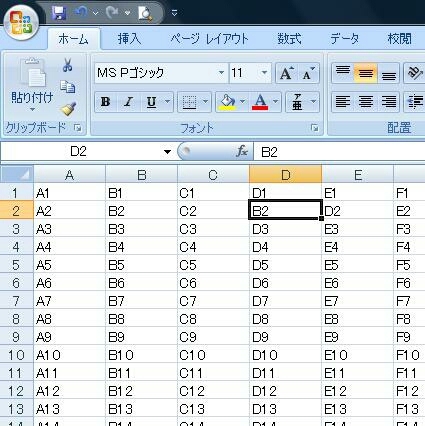The width and height of the screenshot is (425, 426).
Task: Open the undo history dropdown arrow
Action: (x=96, y=13)
